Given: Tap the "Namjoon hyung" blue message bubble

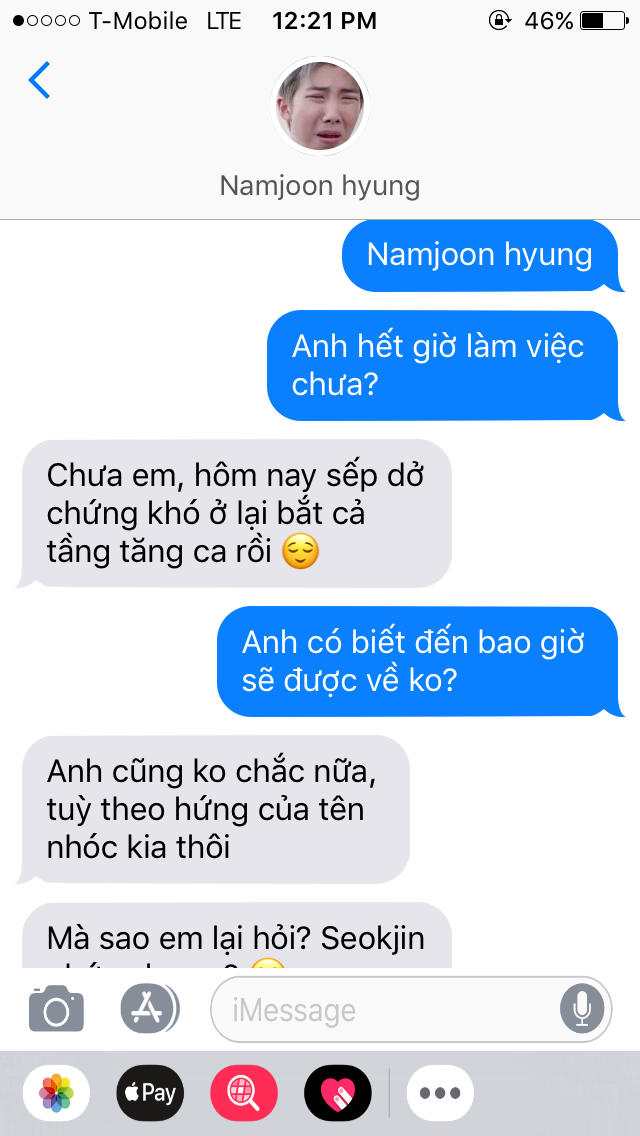Looking at the screenshot, I should [x=481, y=255].
